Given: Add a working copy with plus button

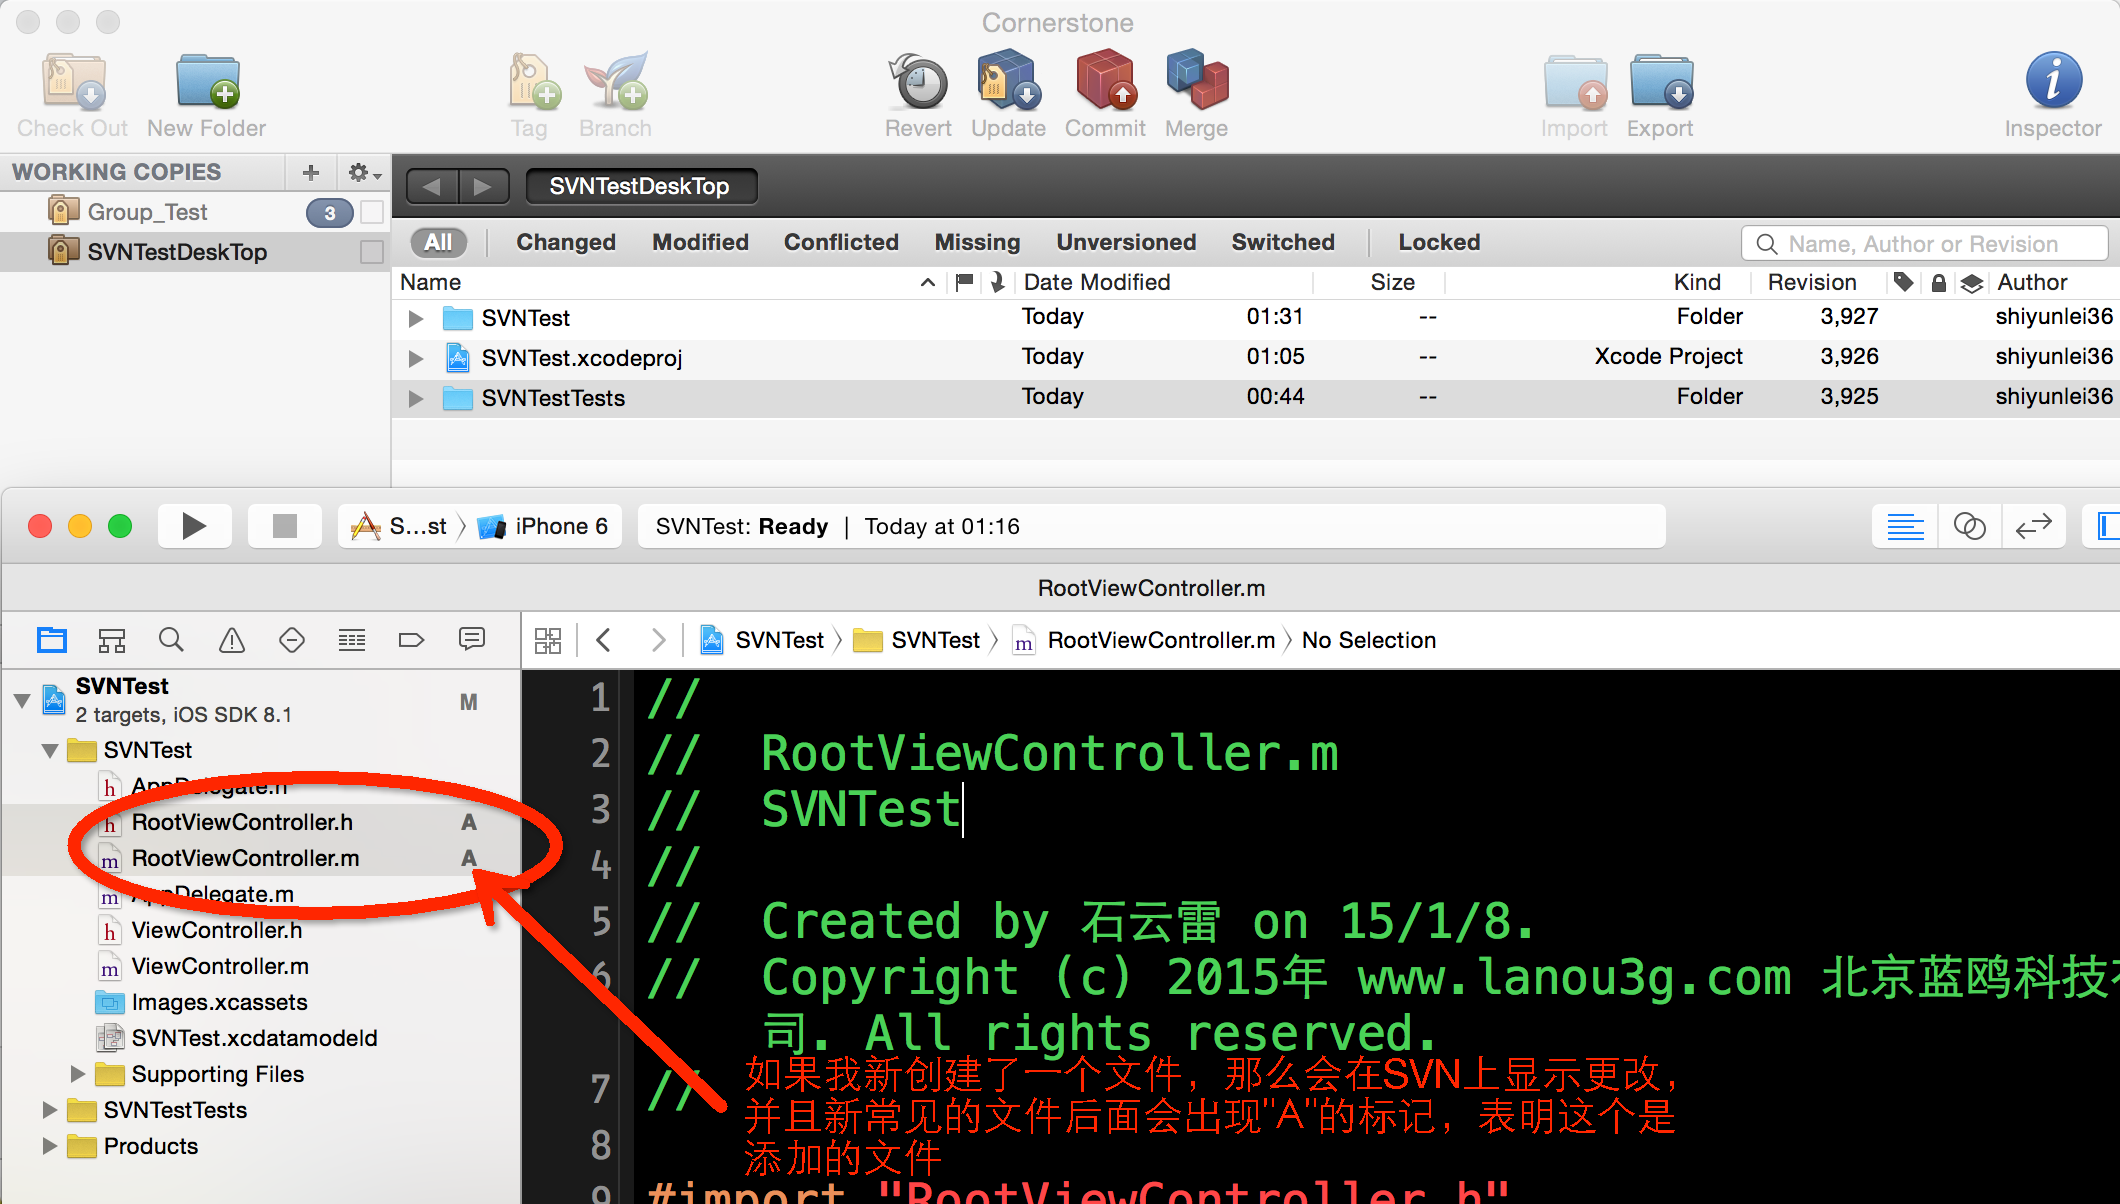Looking at the screenshot, I should tap(311, 172).
